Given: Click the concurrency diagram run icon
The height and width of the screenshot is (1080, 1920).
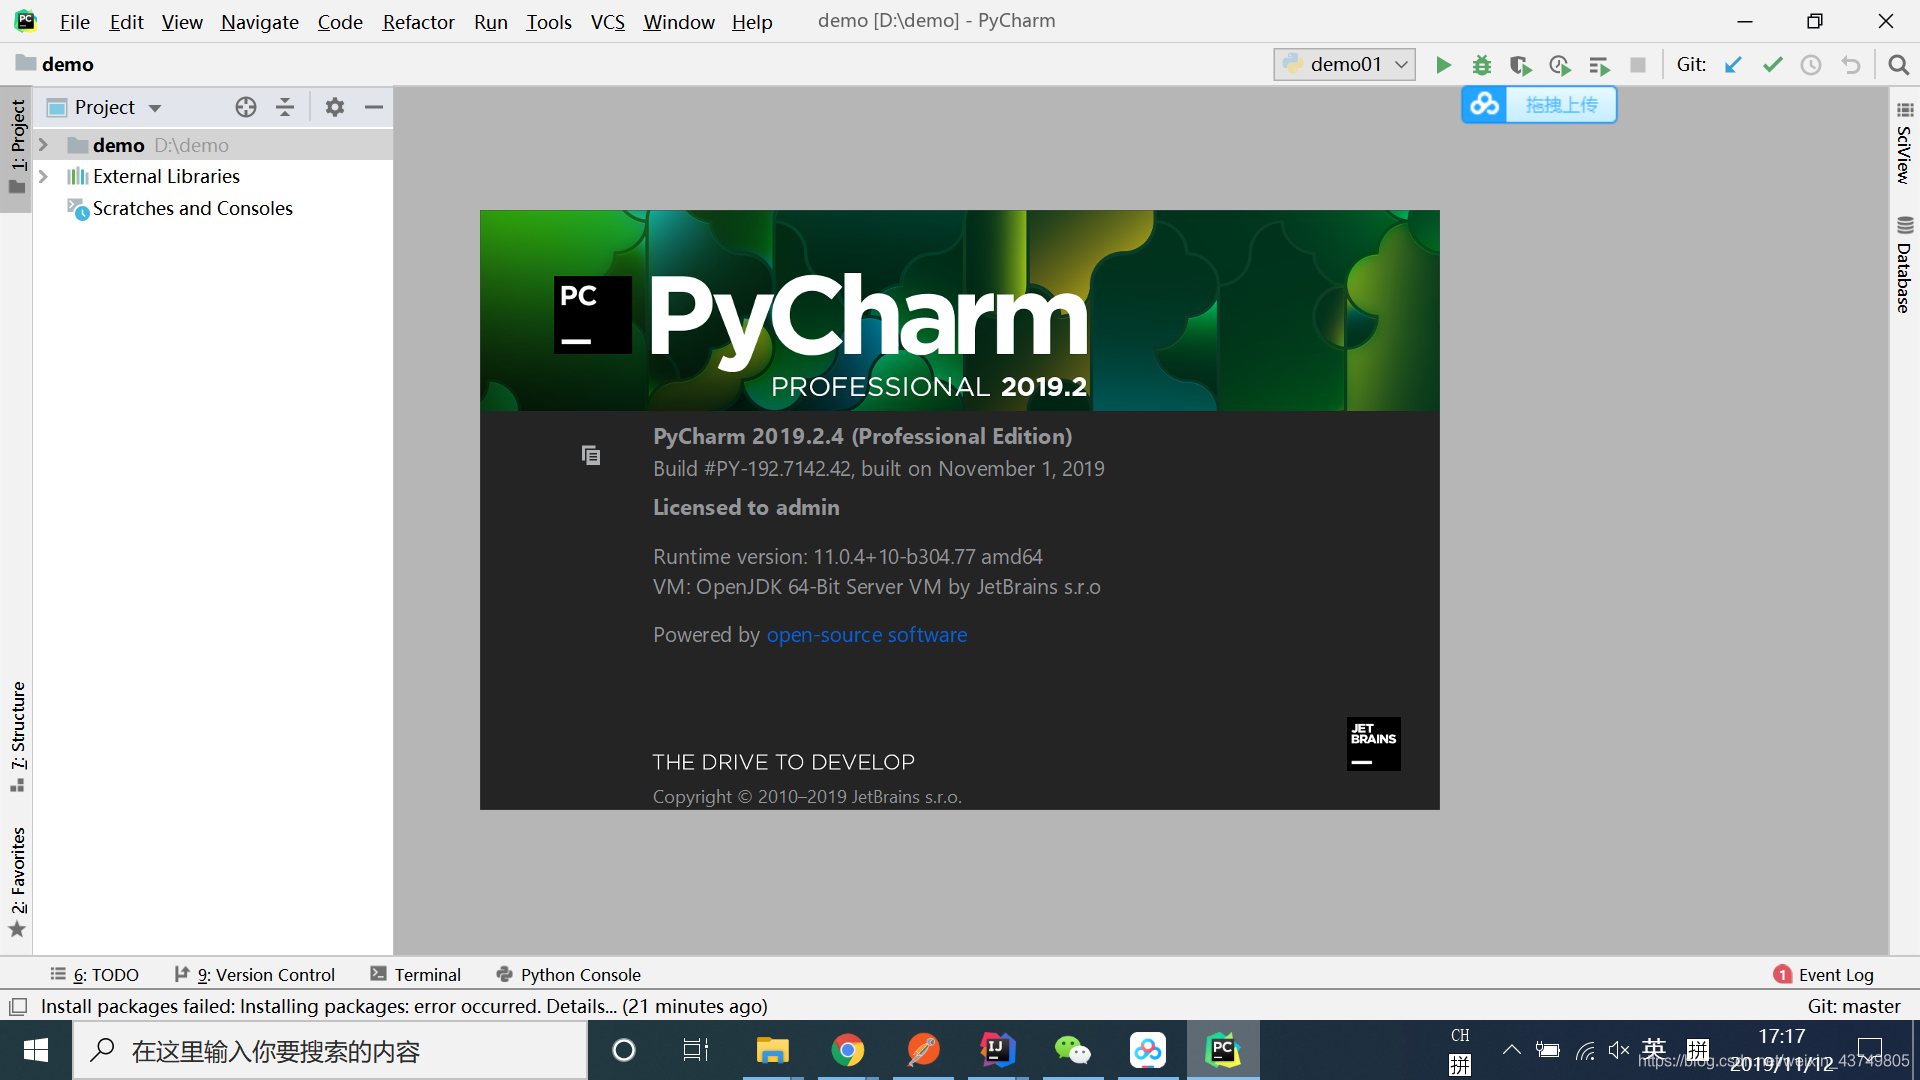Looking at the screenshot, I should coord(1599,65).
